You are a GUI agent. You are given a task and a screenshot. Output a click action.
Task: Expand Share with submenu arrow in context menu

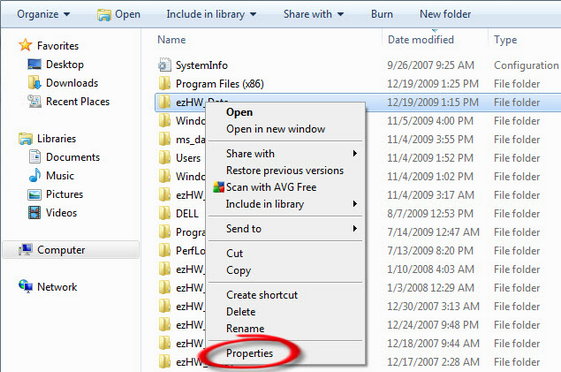pyautogui.click(x=355, y=153)
